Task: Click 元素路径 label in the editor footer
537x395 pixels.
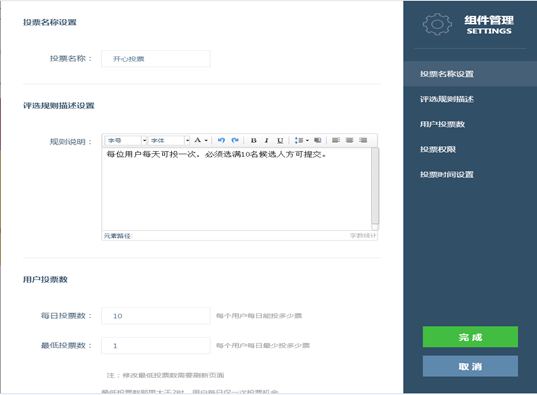Action: click(x=118, y=236)
